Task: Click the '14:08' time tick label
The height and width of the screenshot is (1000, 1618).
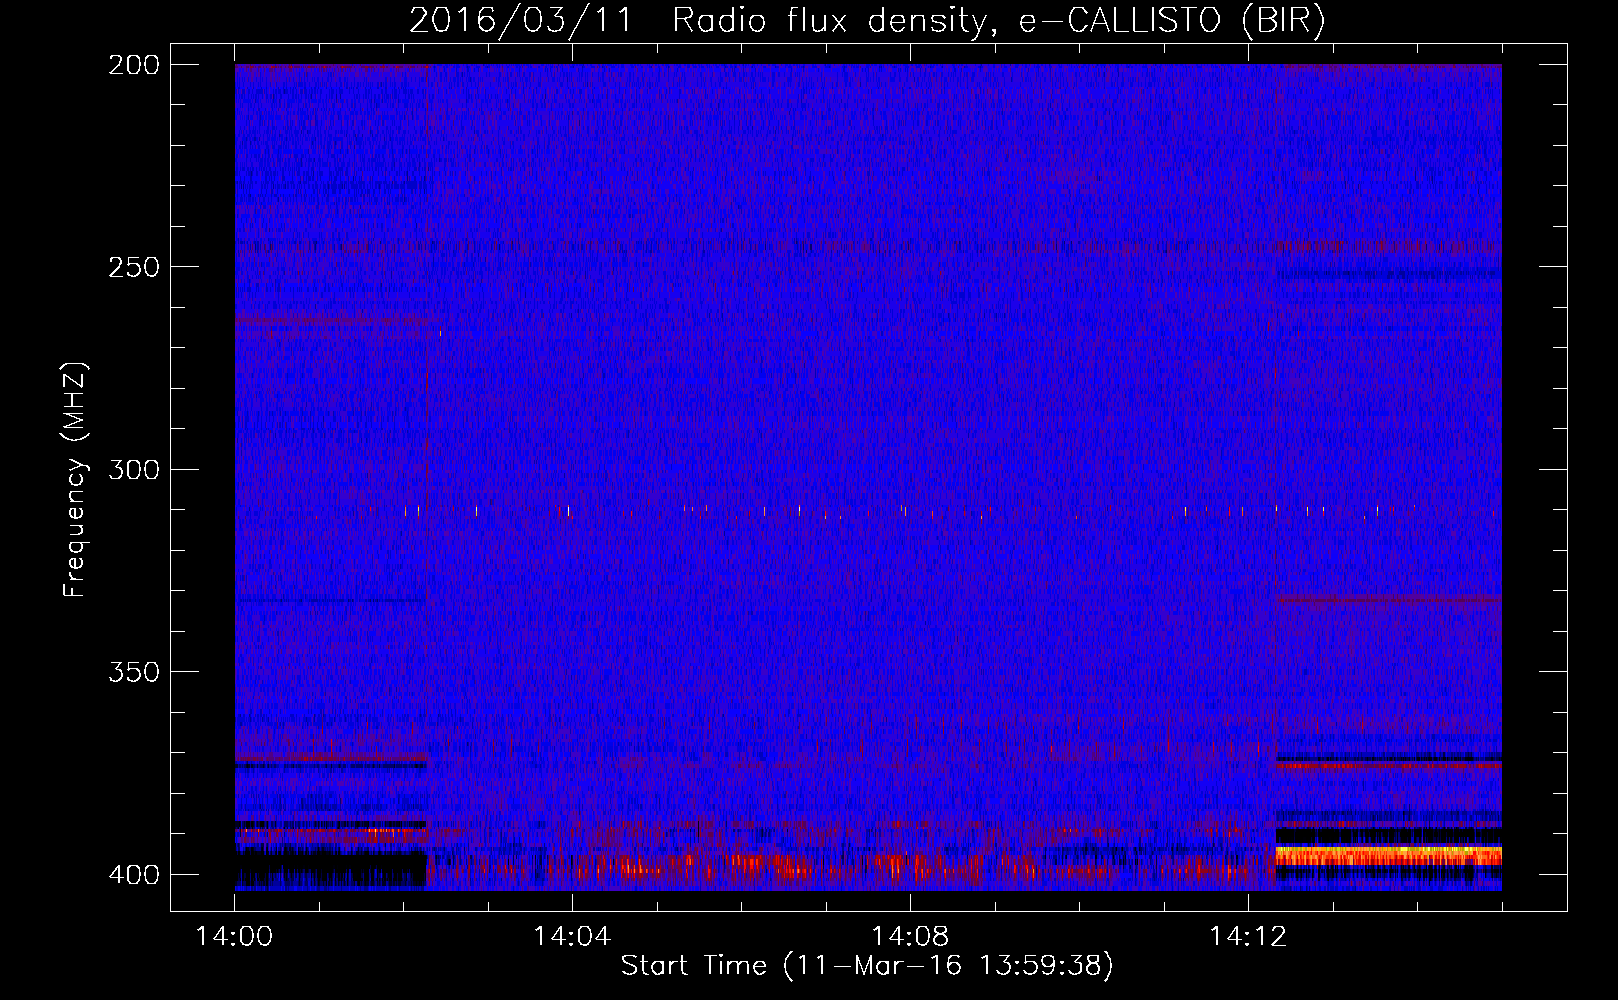Action: [910, 936]
